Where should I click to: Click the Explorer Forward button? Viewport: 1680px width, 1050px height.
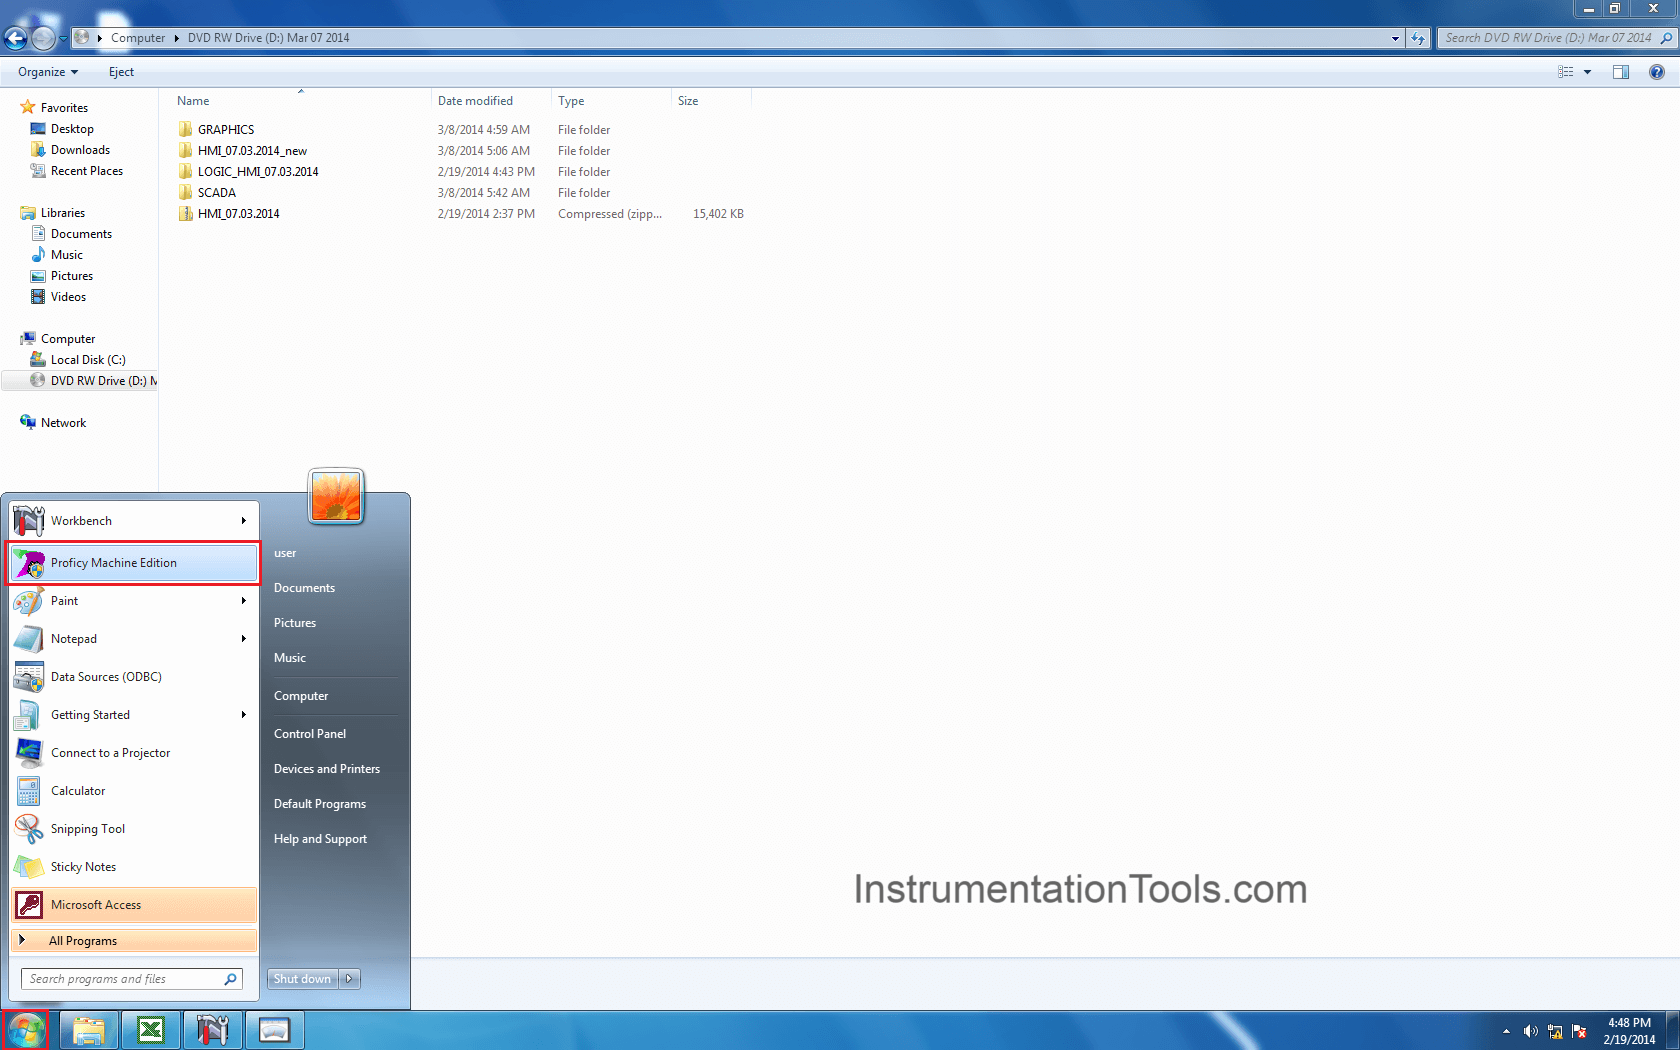pos(43,38)
